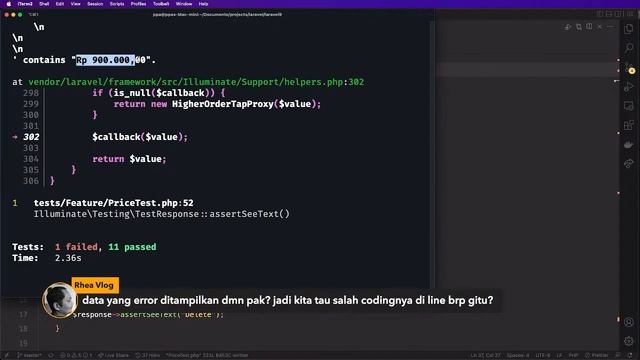Click the LF end-of-line selector

pyautogui.click(x=559, y=355)
